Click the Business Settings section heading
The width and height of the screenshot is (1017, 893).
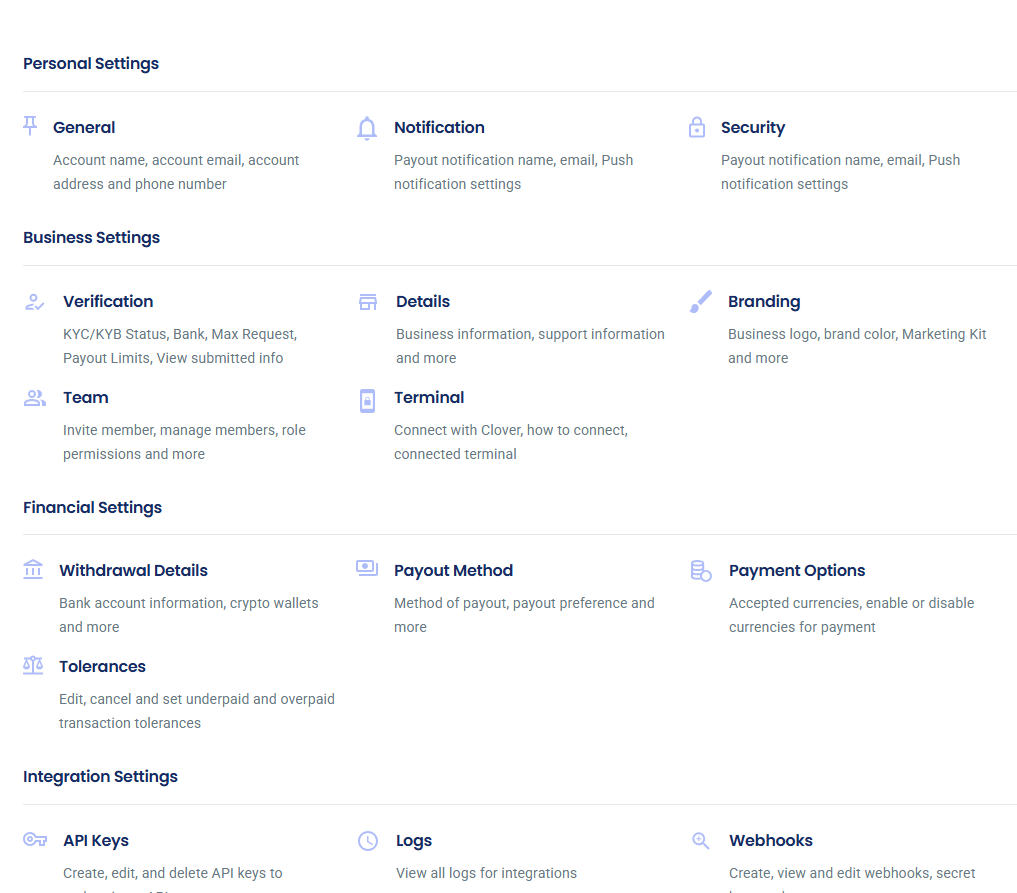[91, 237]
